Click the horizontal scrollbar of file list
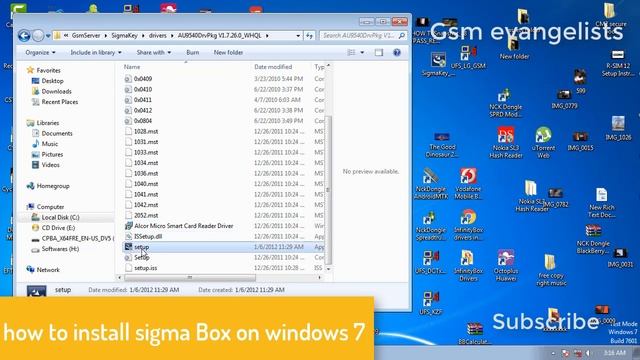 [x=190, y=278]
